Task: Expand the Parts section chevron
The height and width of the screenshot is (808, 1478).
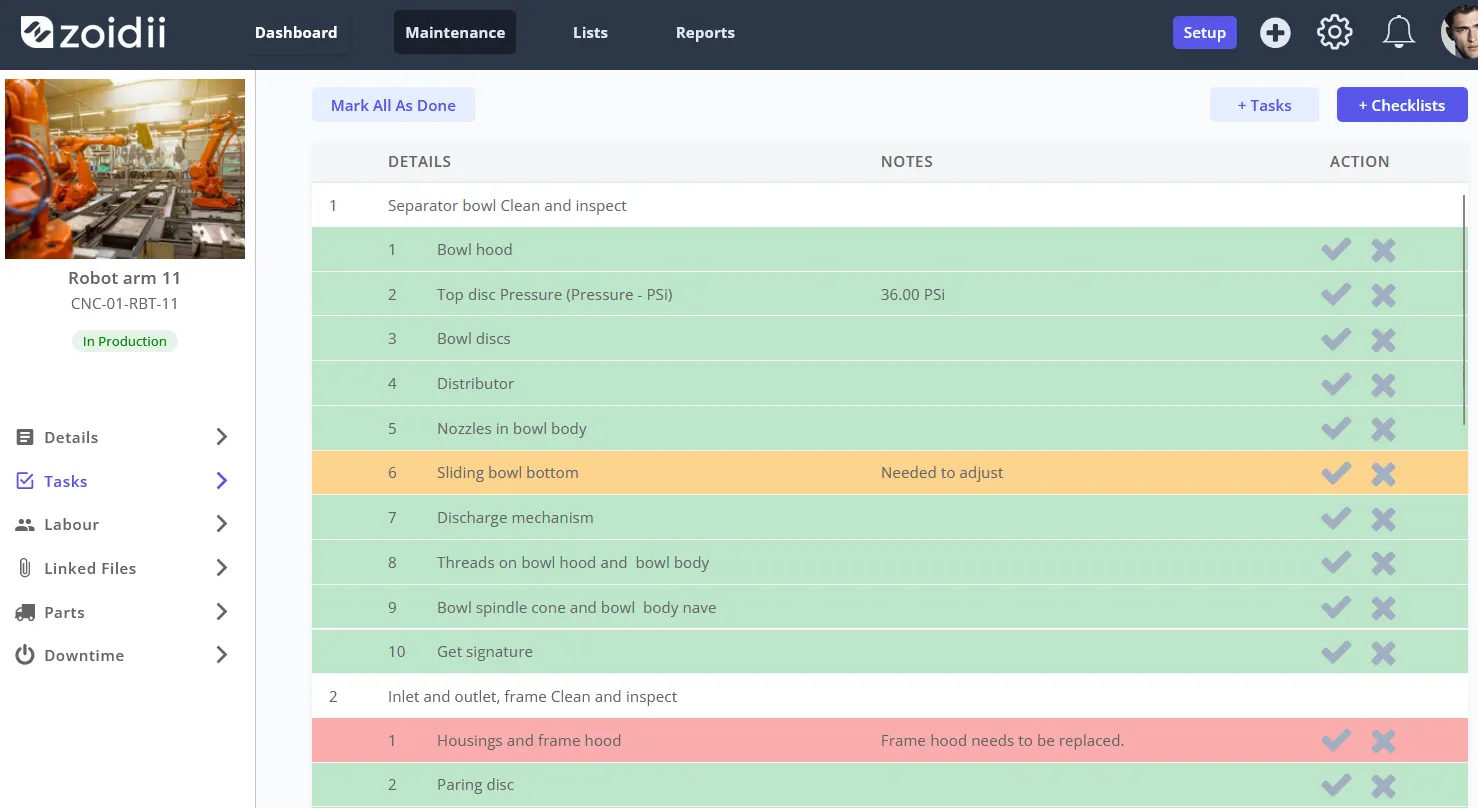Action: click(222, 612)
